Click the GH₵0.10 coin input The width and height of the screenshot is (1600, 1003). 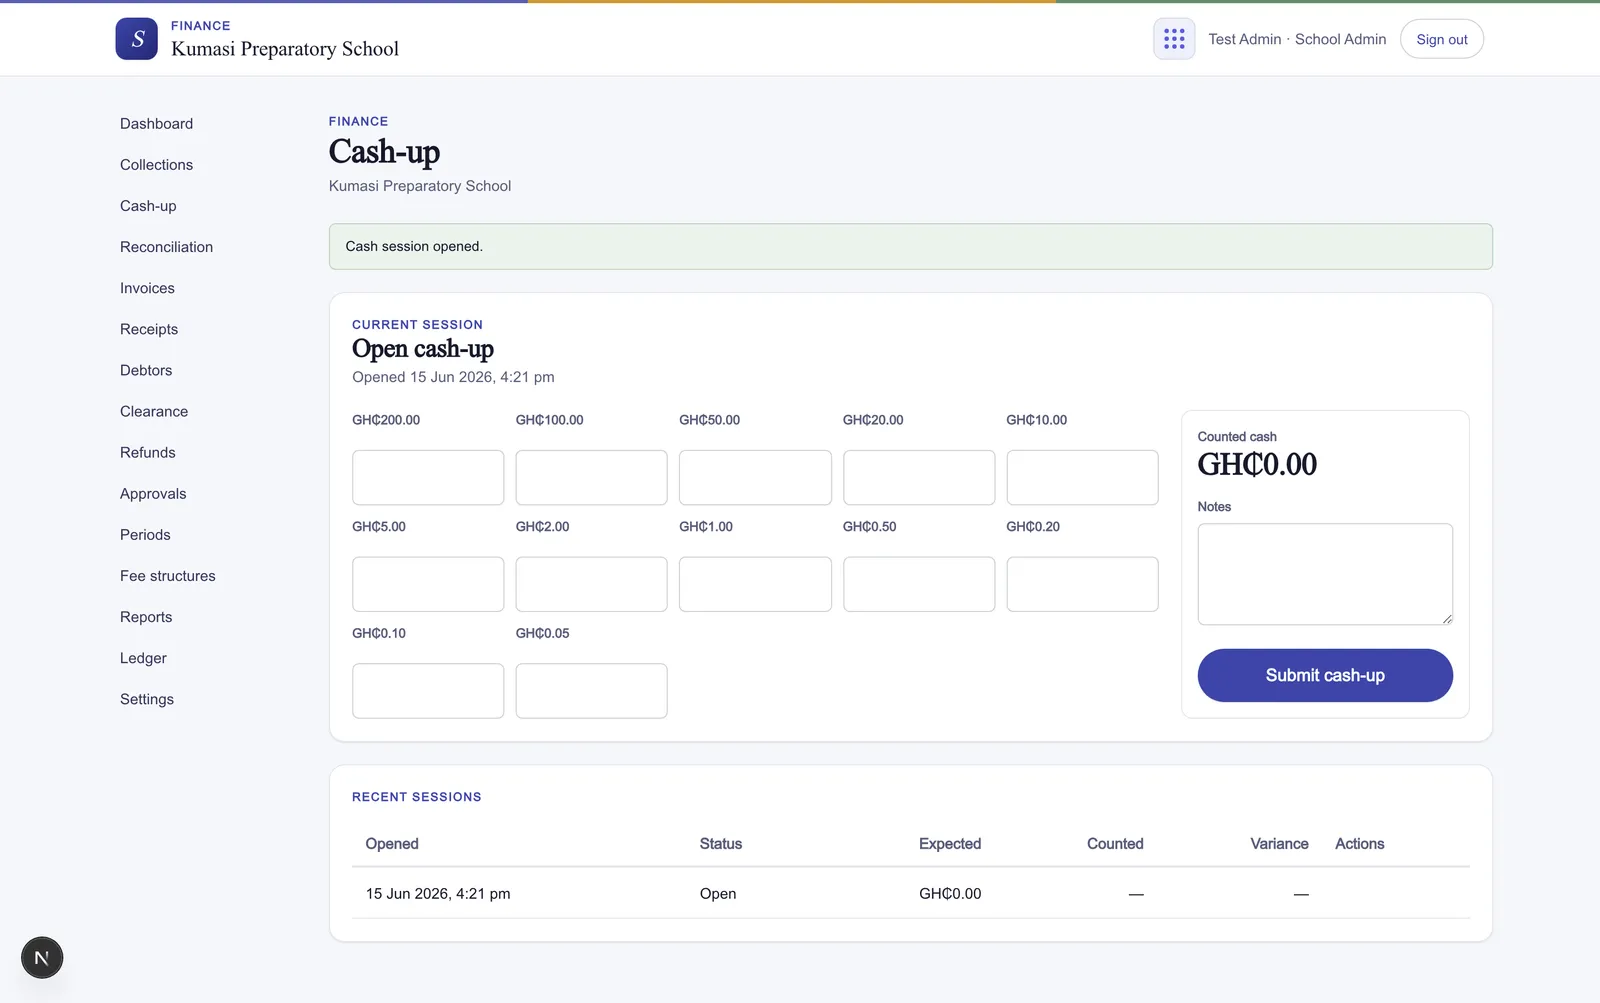pos(428,691)
